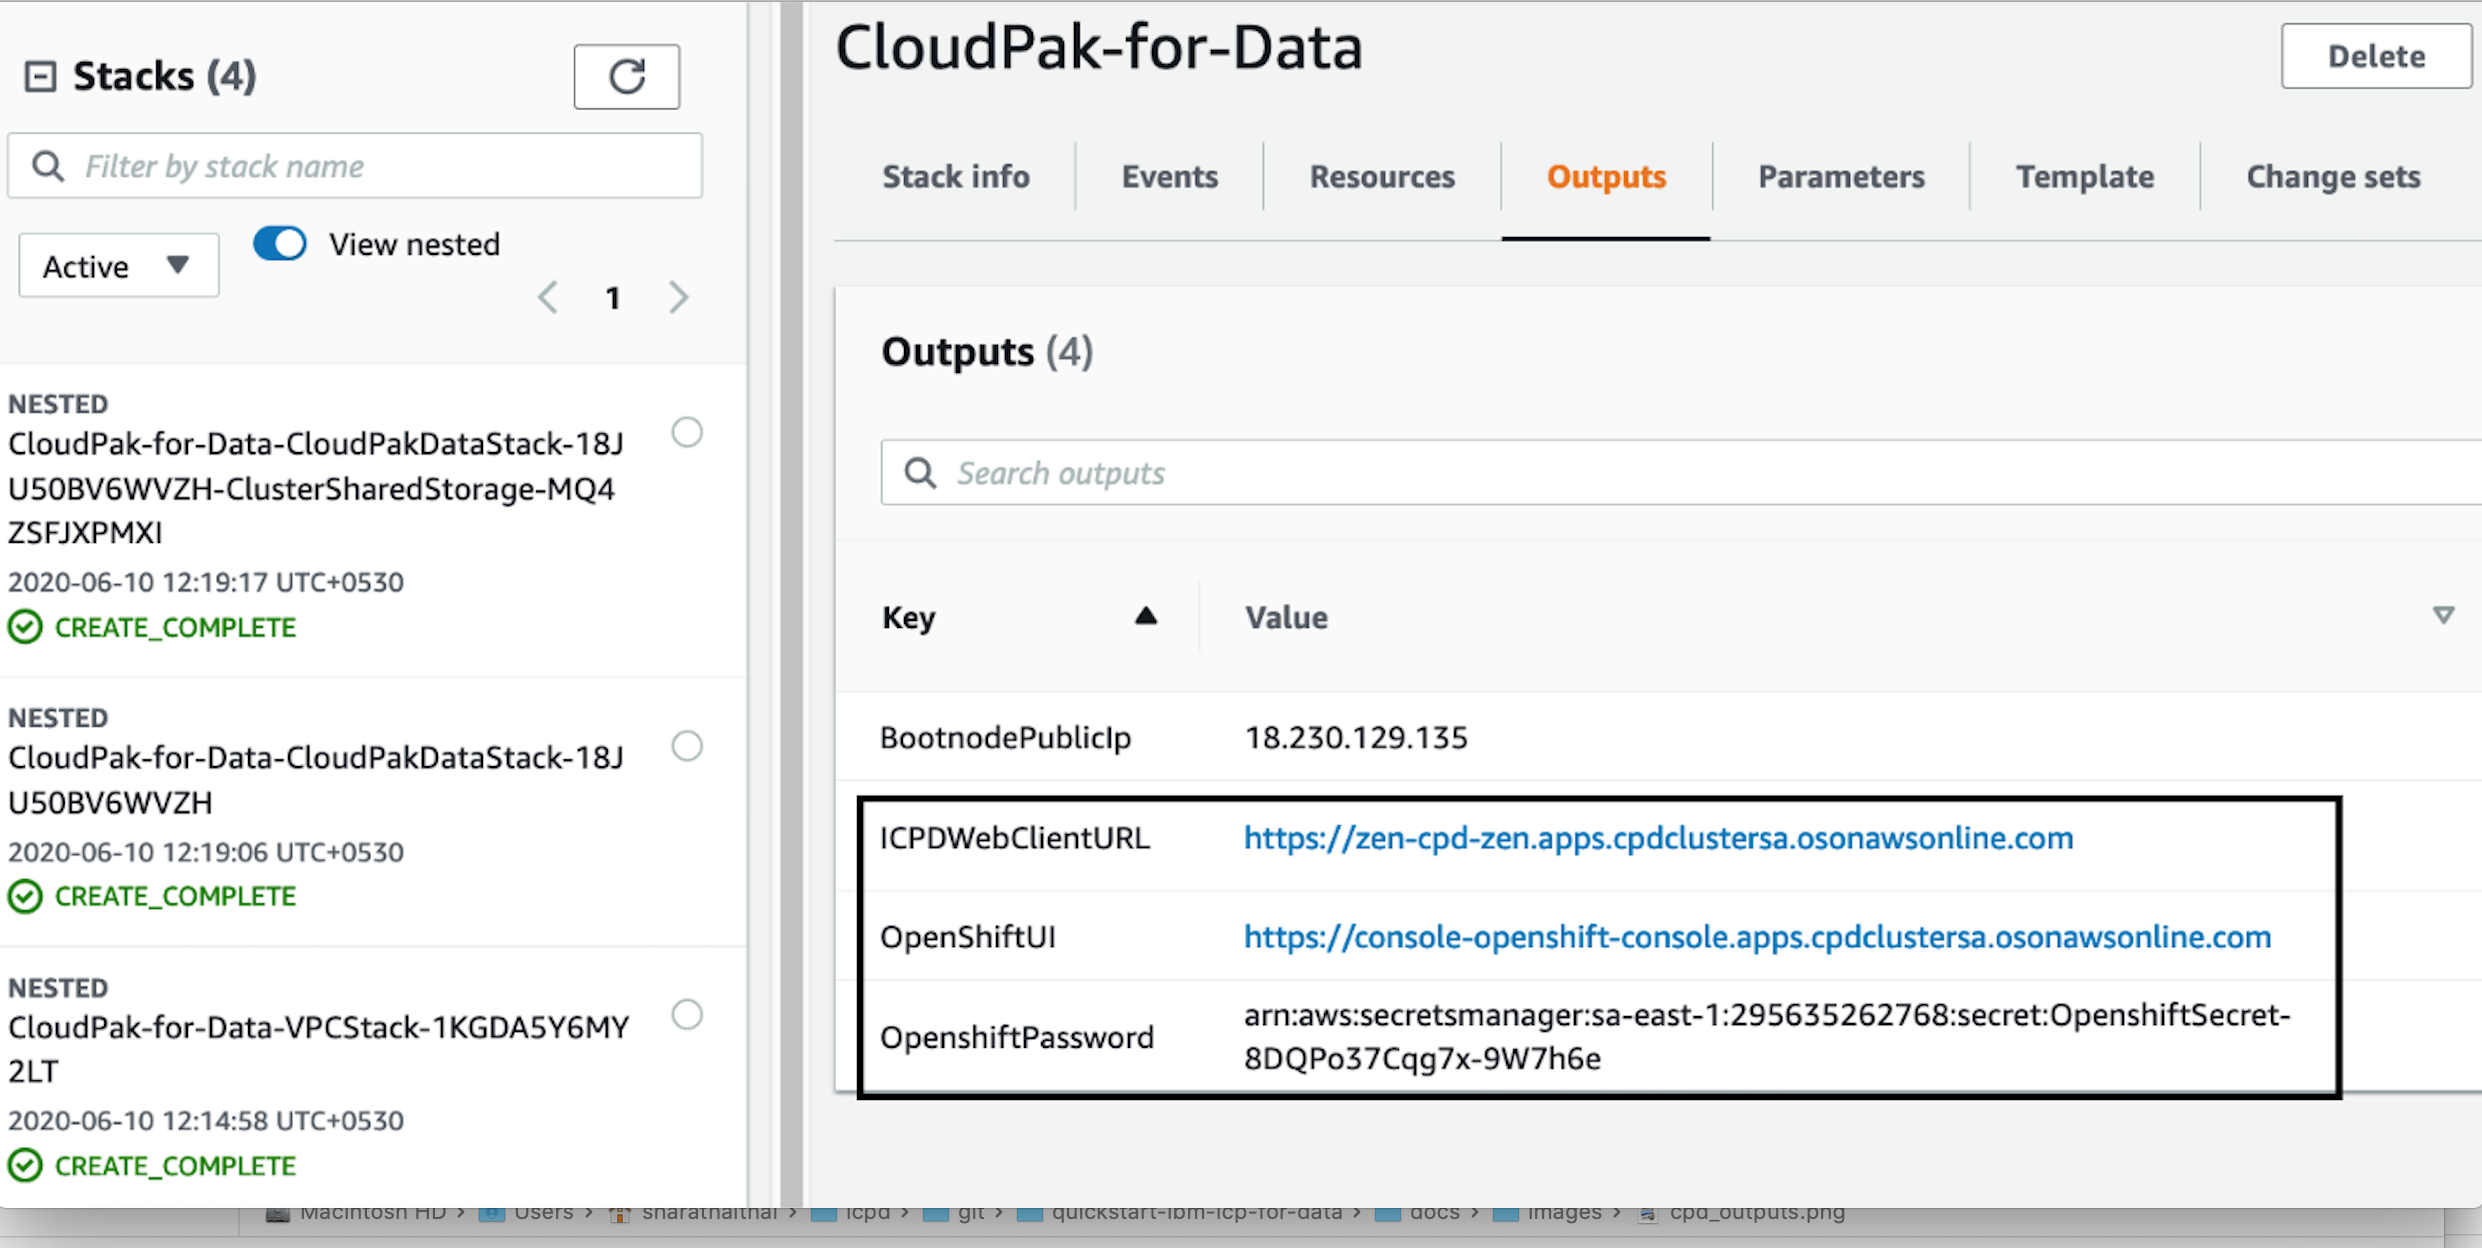Open the Active status filter dropdown
Image resolution: width=2482 pixels, height=1248 pixels.
click(x=119, y=266)
